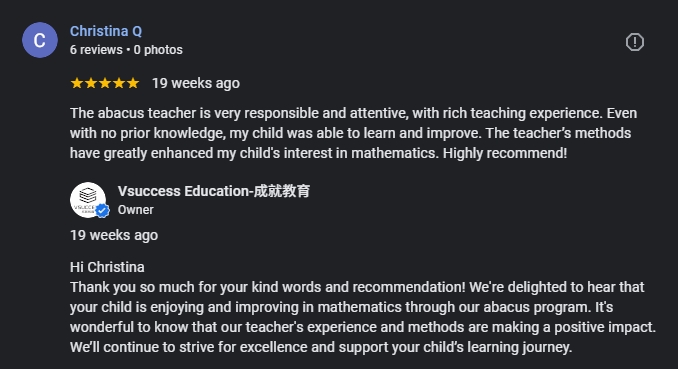Click the "Highly recommend!" text in review
Screen dimensions: 678x369
[x=505, y=153]
